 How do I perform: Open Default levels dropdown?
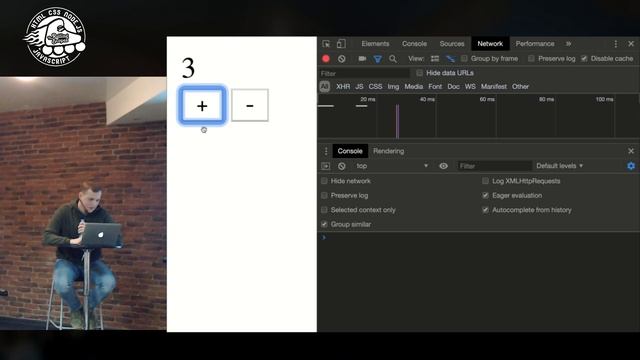(x=560, y=166)
